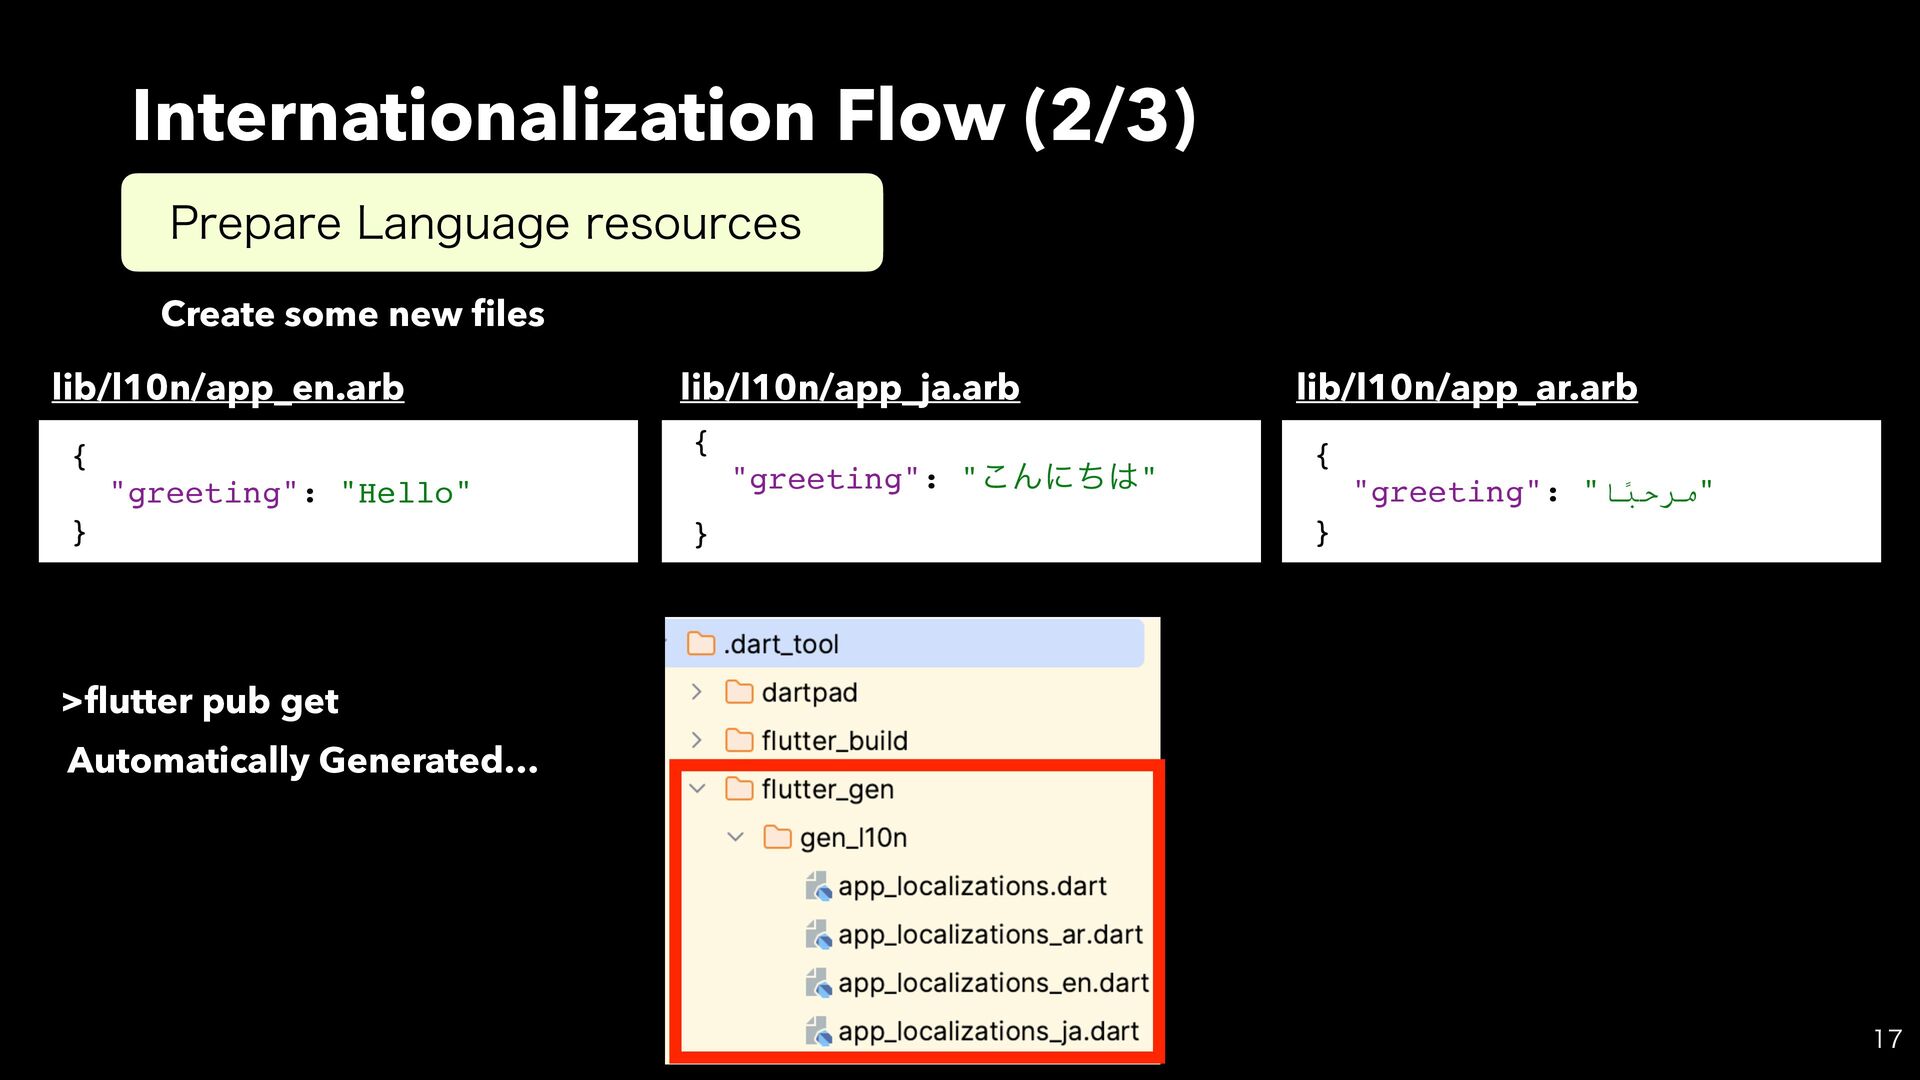The height and width of the screenshot is (1080, 1920).
Task: Expand the flutter_build folder chevron
Action: [697, 740]
